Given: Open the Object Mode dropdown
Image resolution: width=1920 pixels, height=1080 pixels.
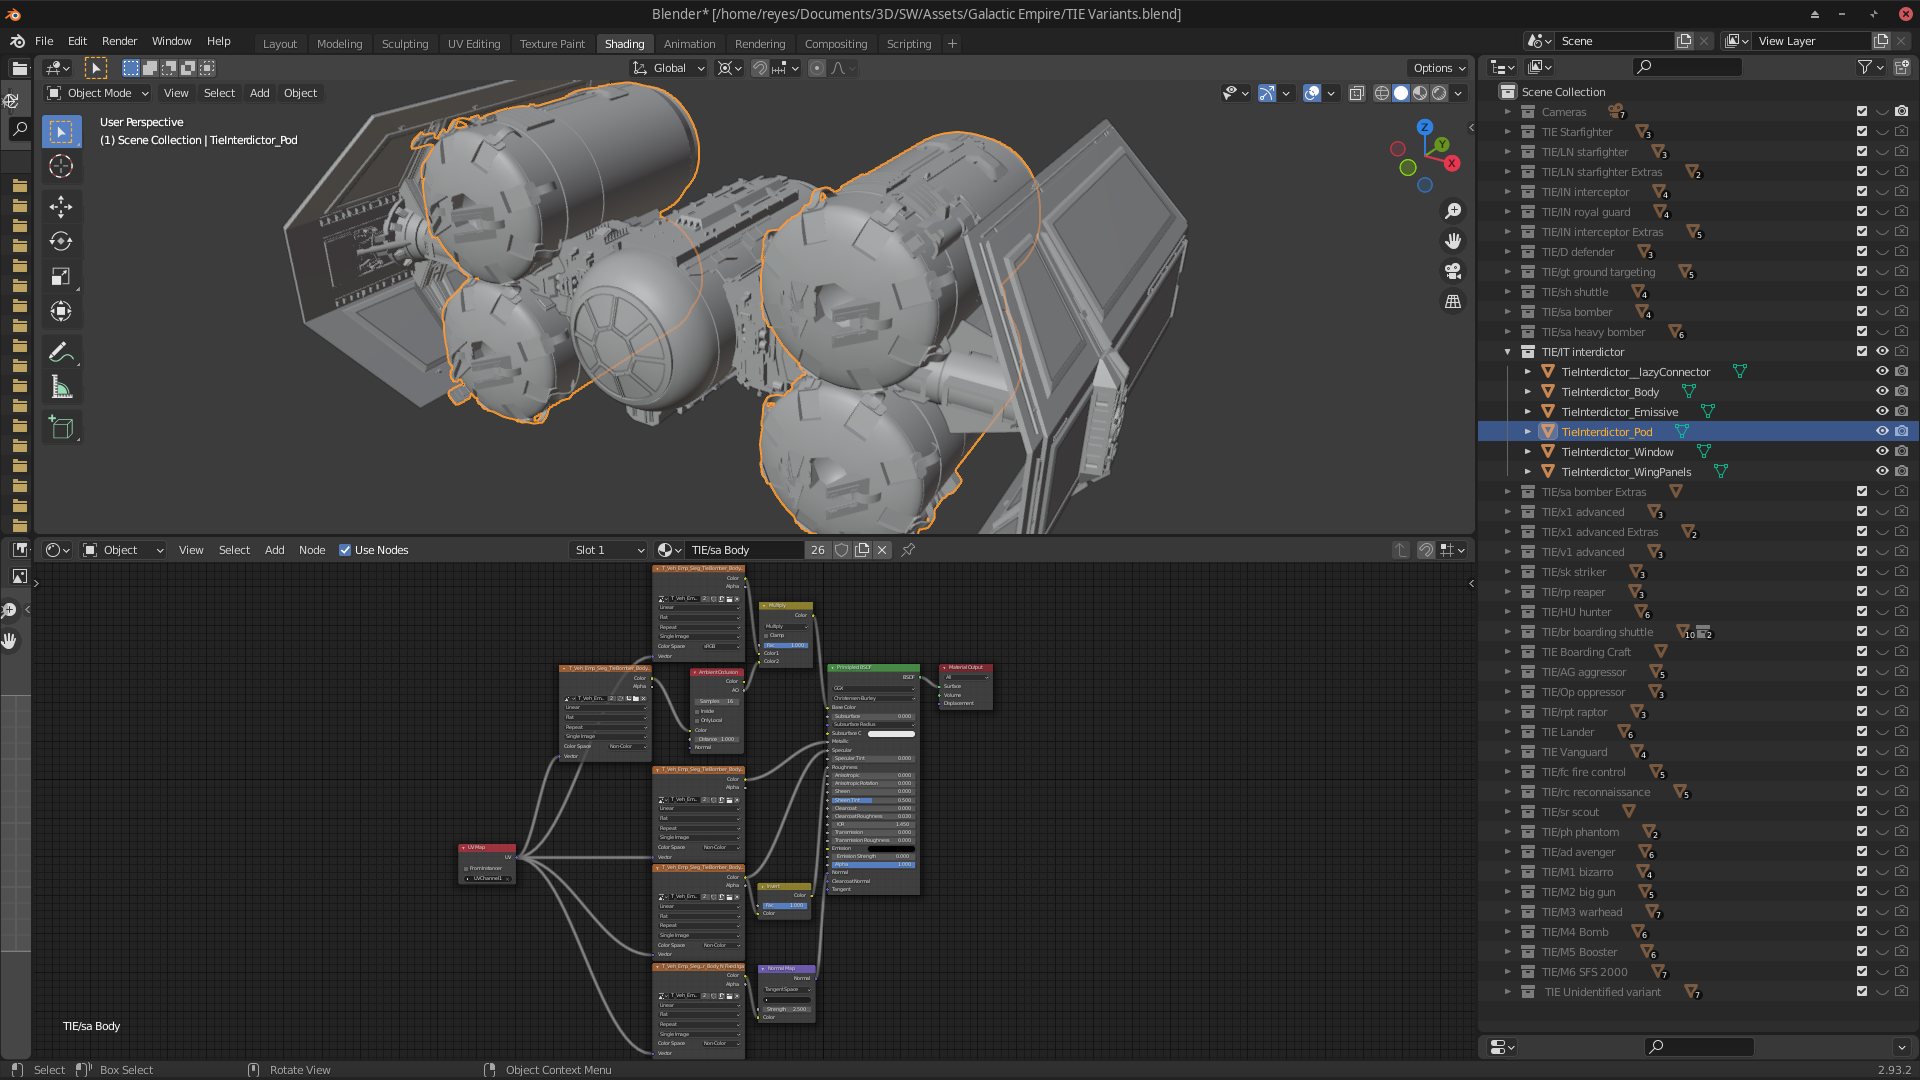Looking at the screenshot, I should pyautogui.click(x=98, y=93).
